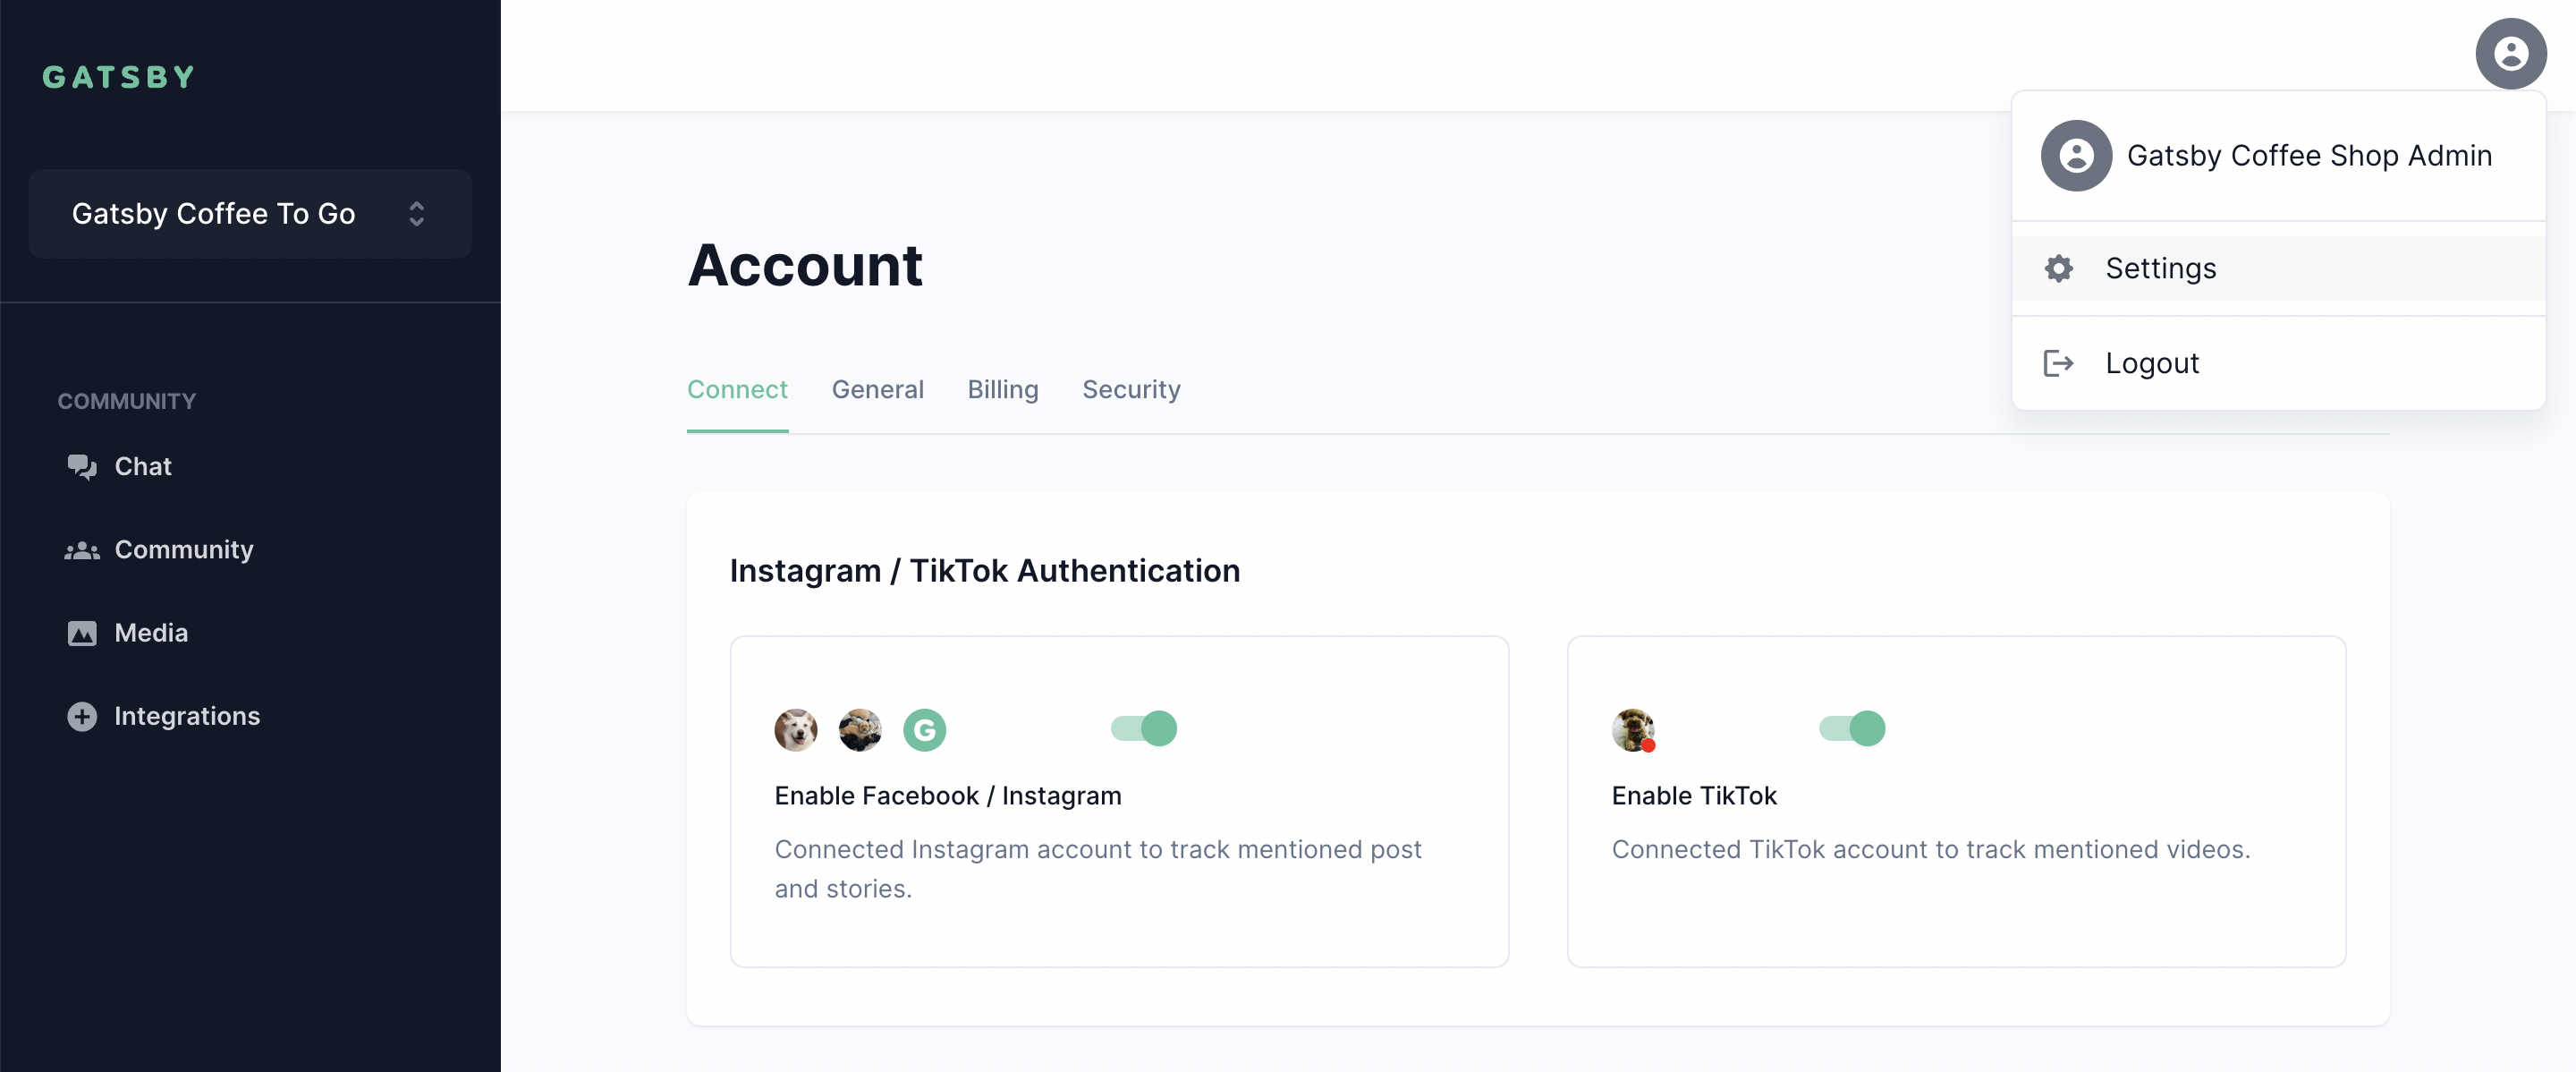This screenshot has height=1072, width=2576.
Task: Click the TikTok connected account avatar
Action: [1633, 730]
